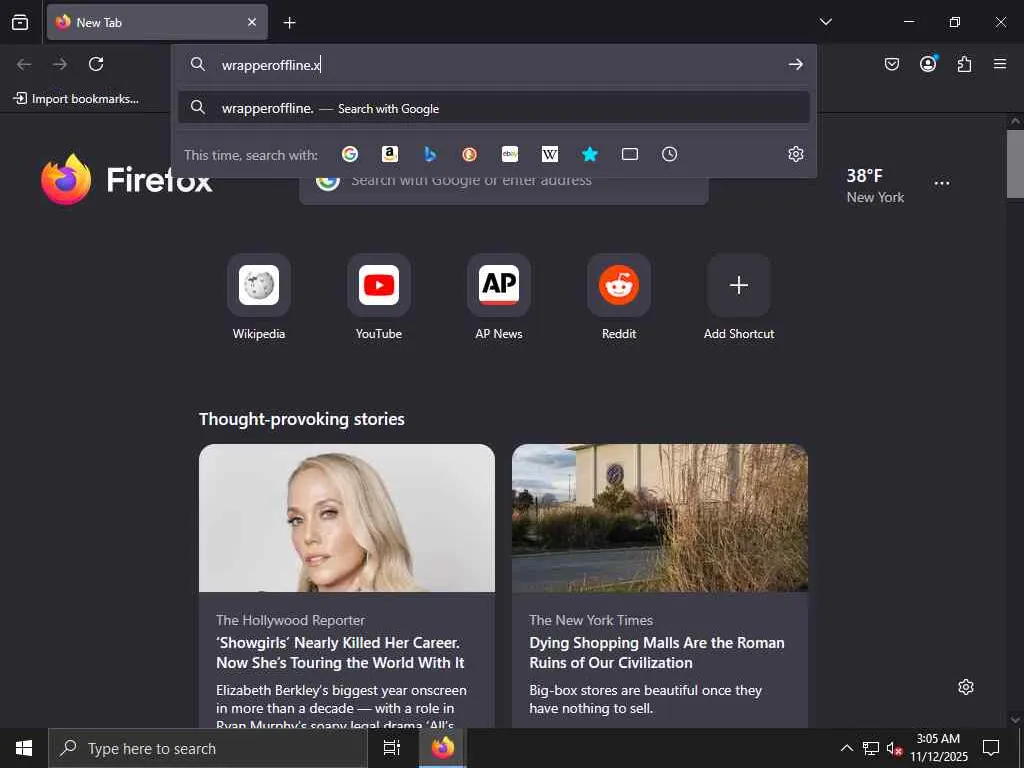Click Firefox icon in the taskbar
Screen dimensions: 1024x768
[443, 748]
